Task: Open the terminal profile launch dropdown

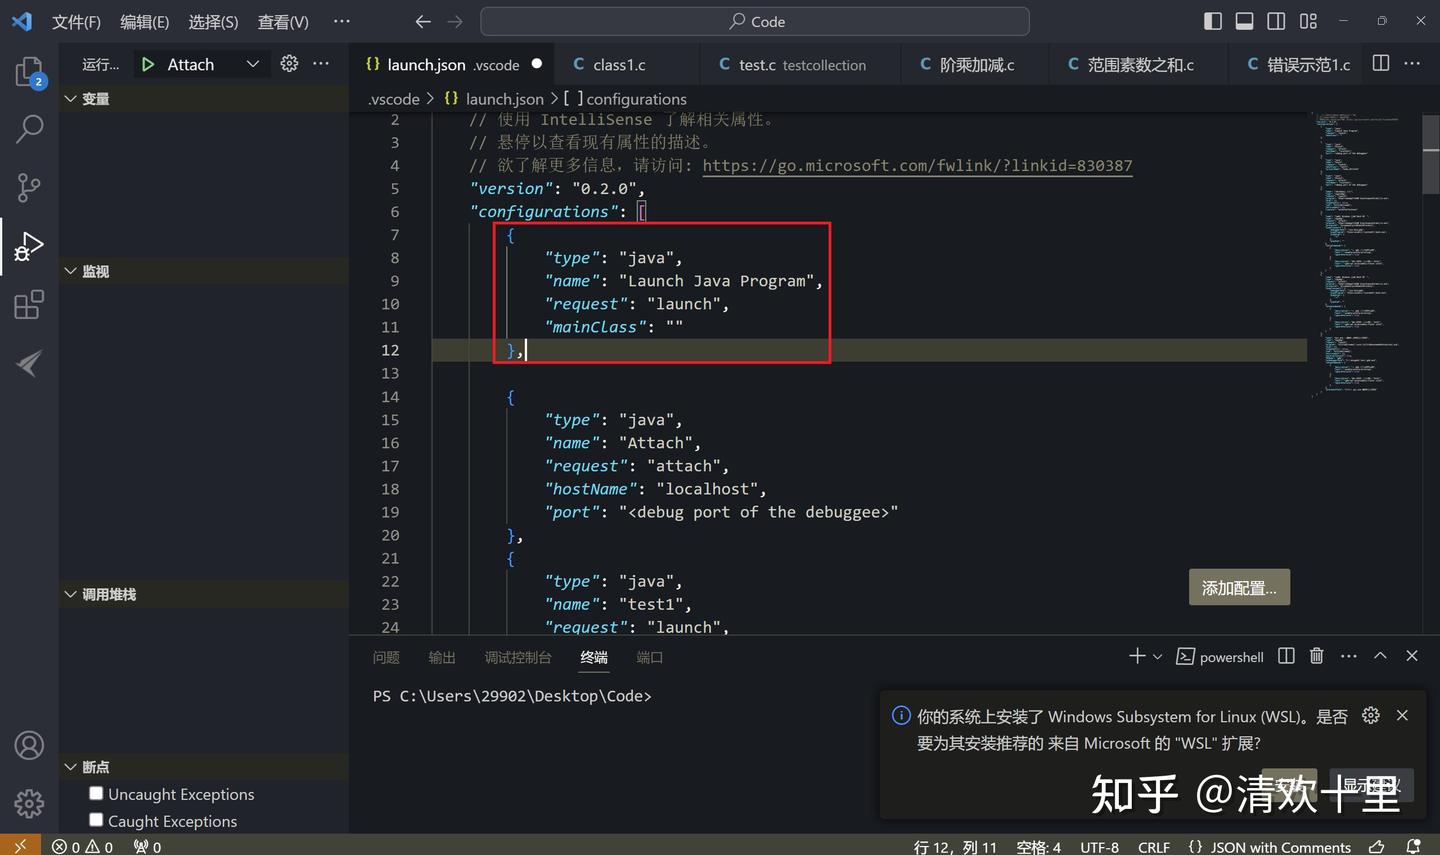Action: [x=1158, y=656]
